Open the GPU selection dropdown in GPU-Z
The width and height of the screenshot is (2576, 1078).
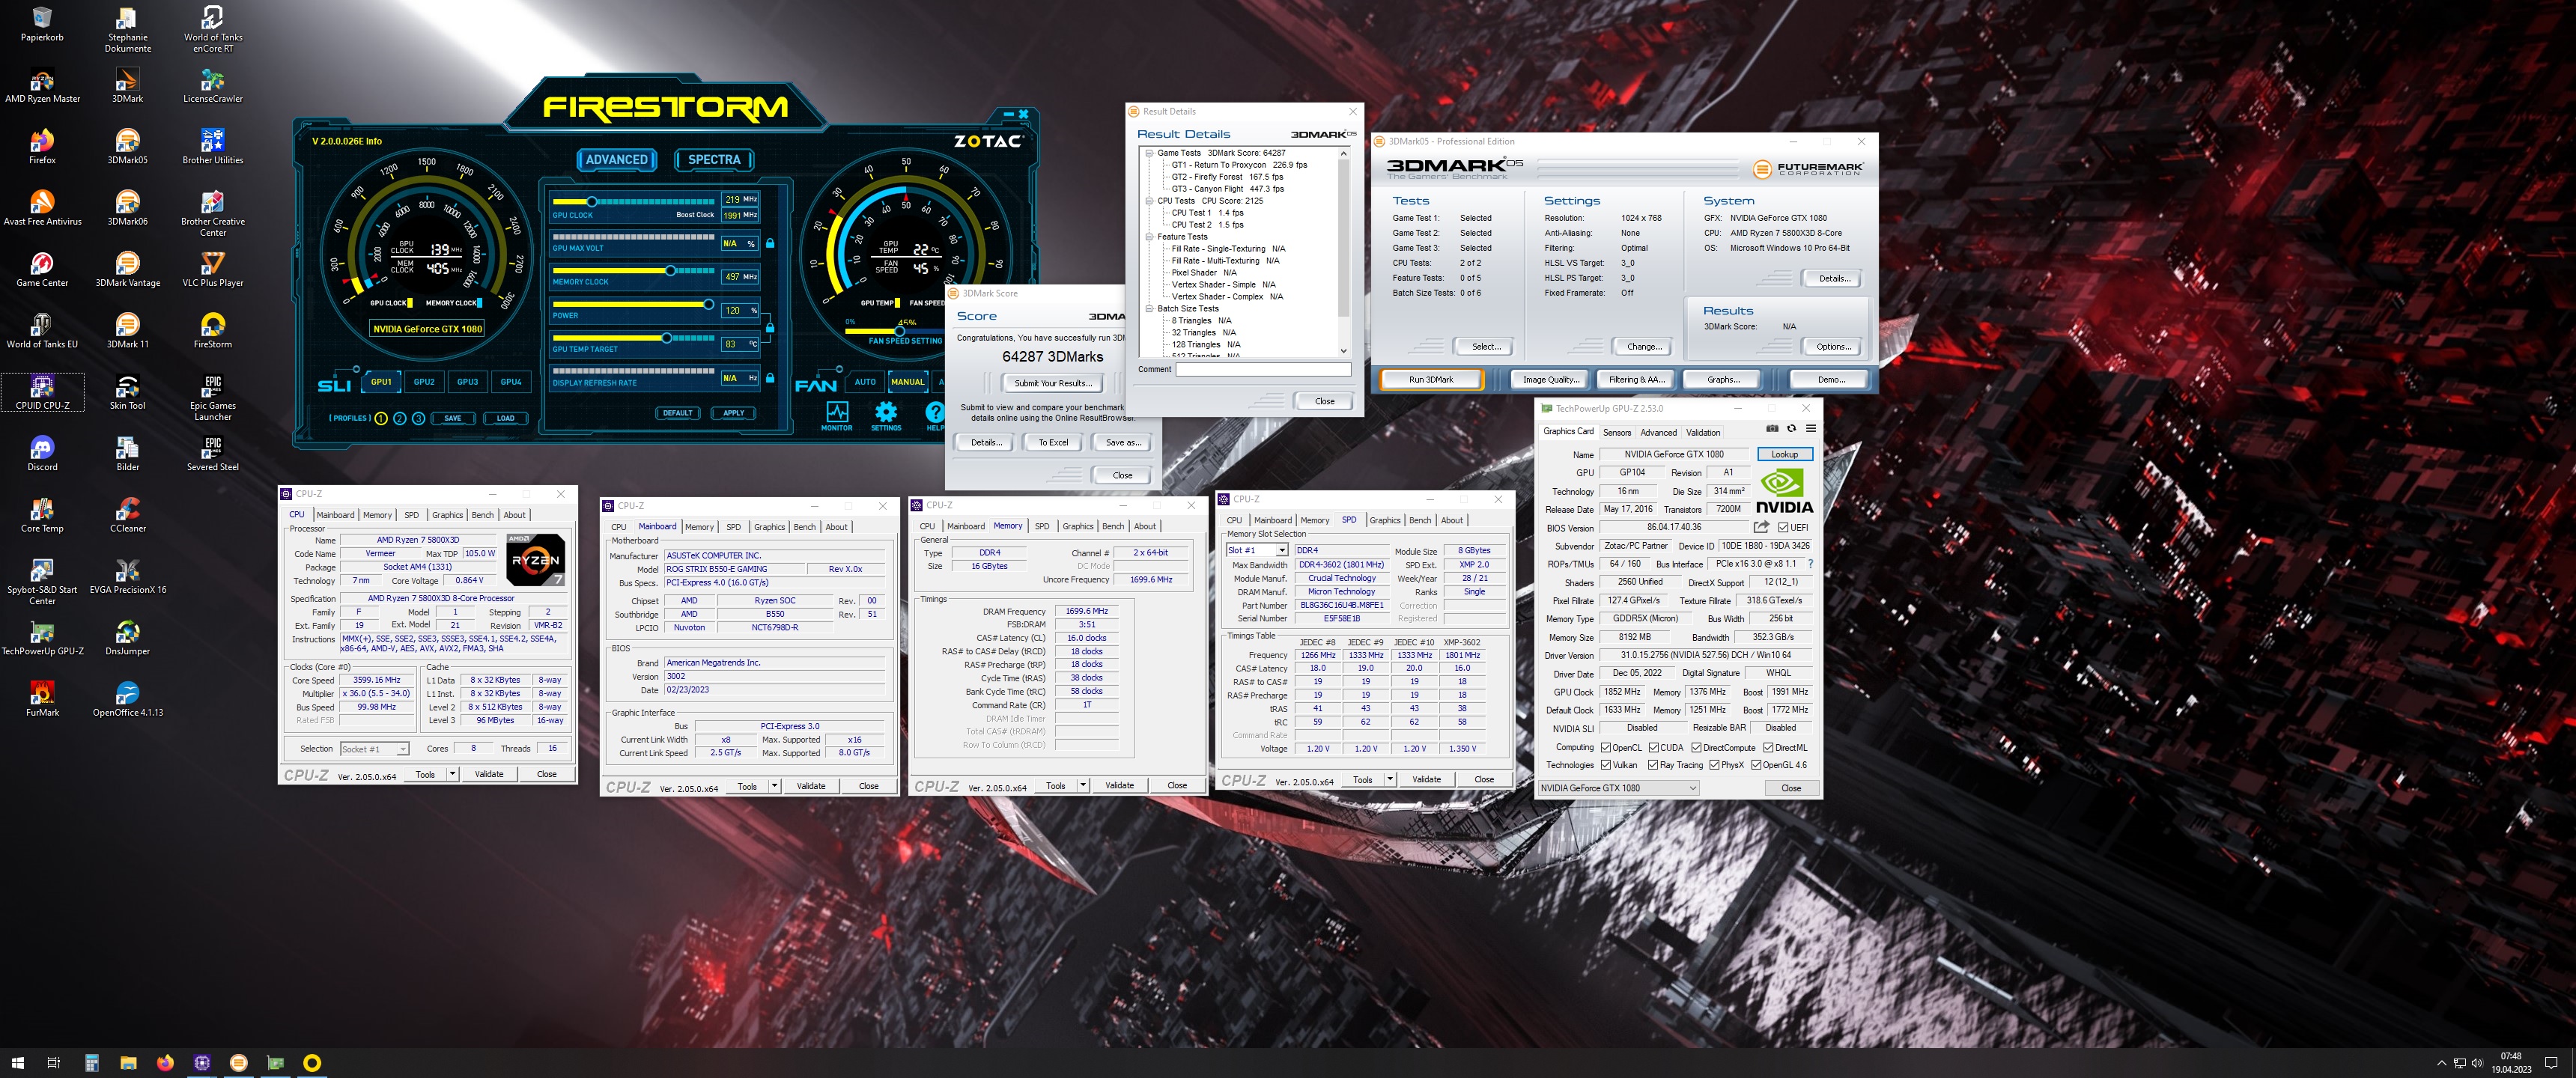coord(1618,788)
